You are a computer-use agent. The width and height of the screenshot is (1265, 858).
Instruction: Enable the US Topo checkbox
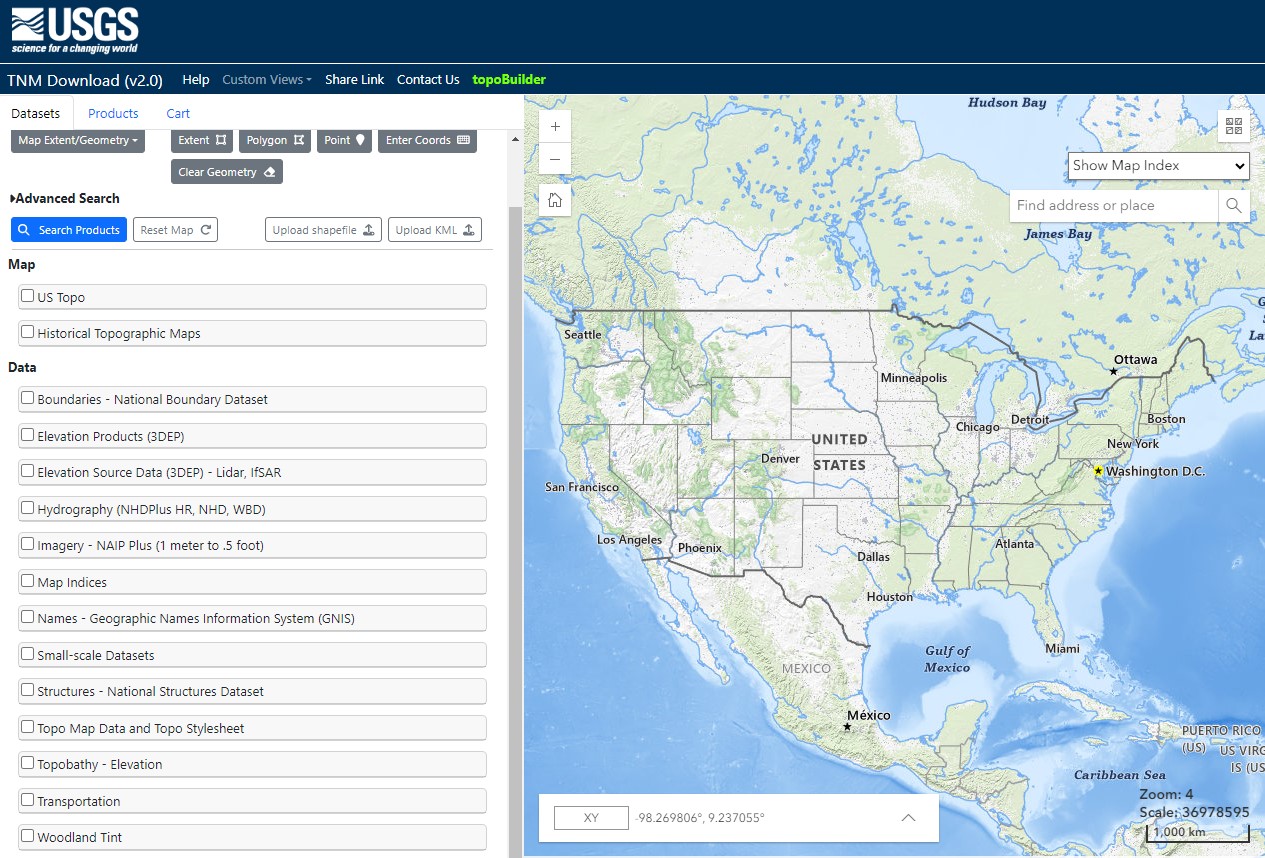click(x=28, y=296)
